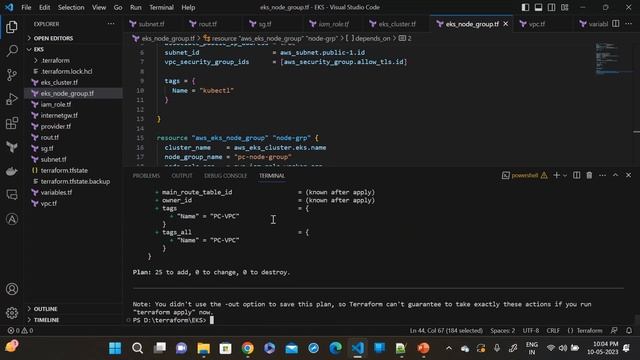Viewport: 640px width, 360px height.
Task: Open the Extensions view
Action: click(12, 123)
